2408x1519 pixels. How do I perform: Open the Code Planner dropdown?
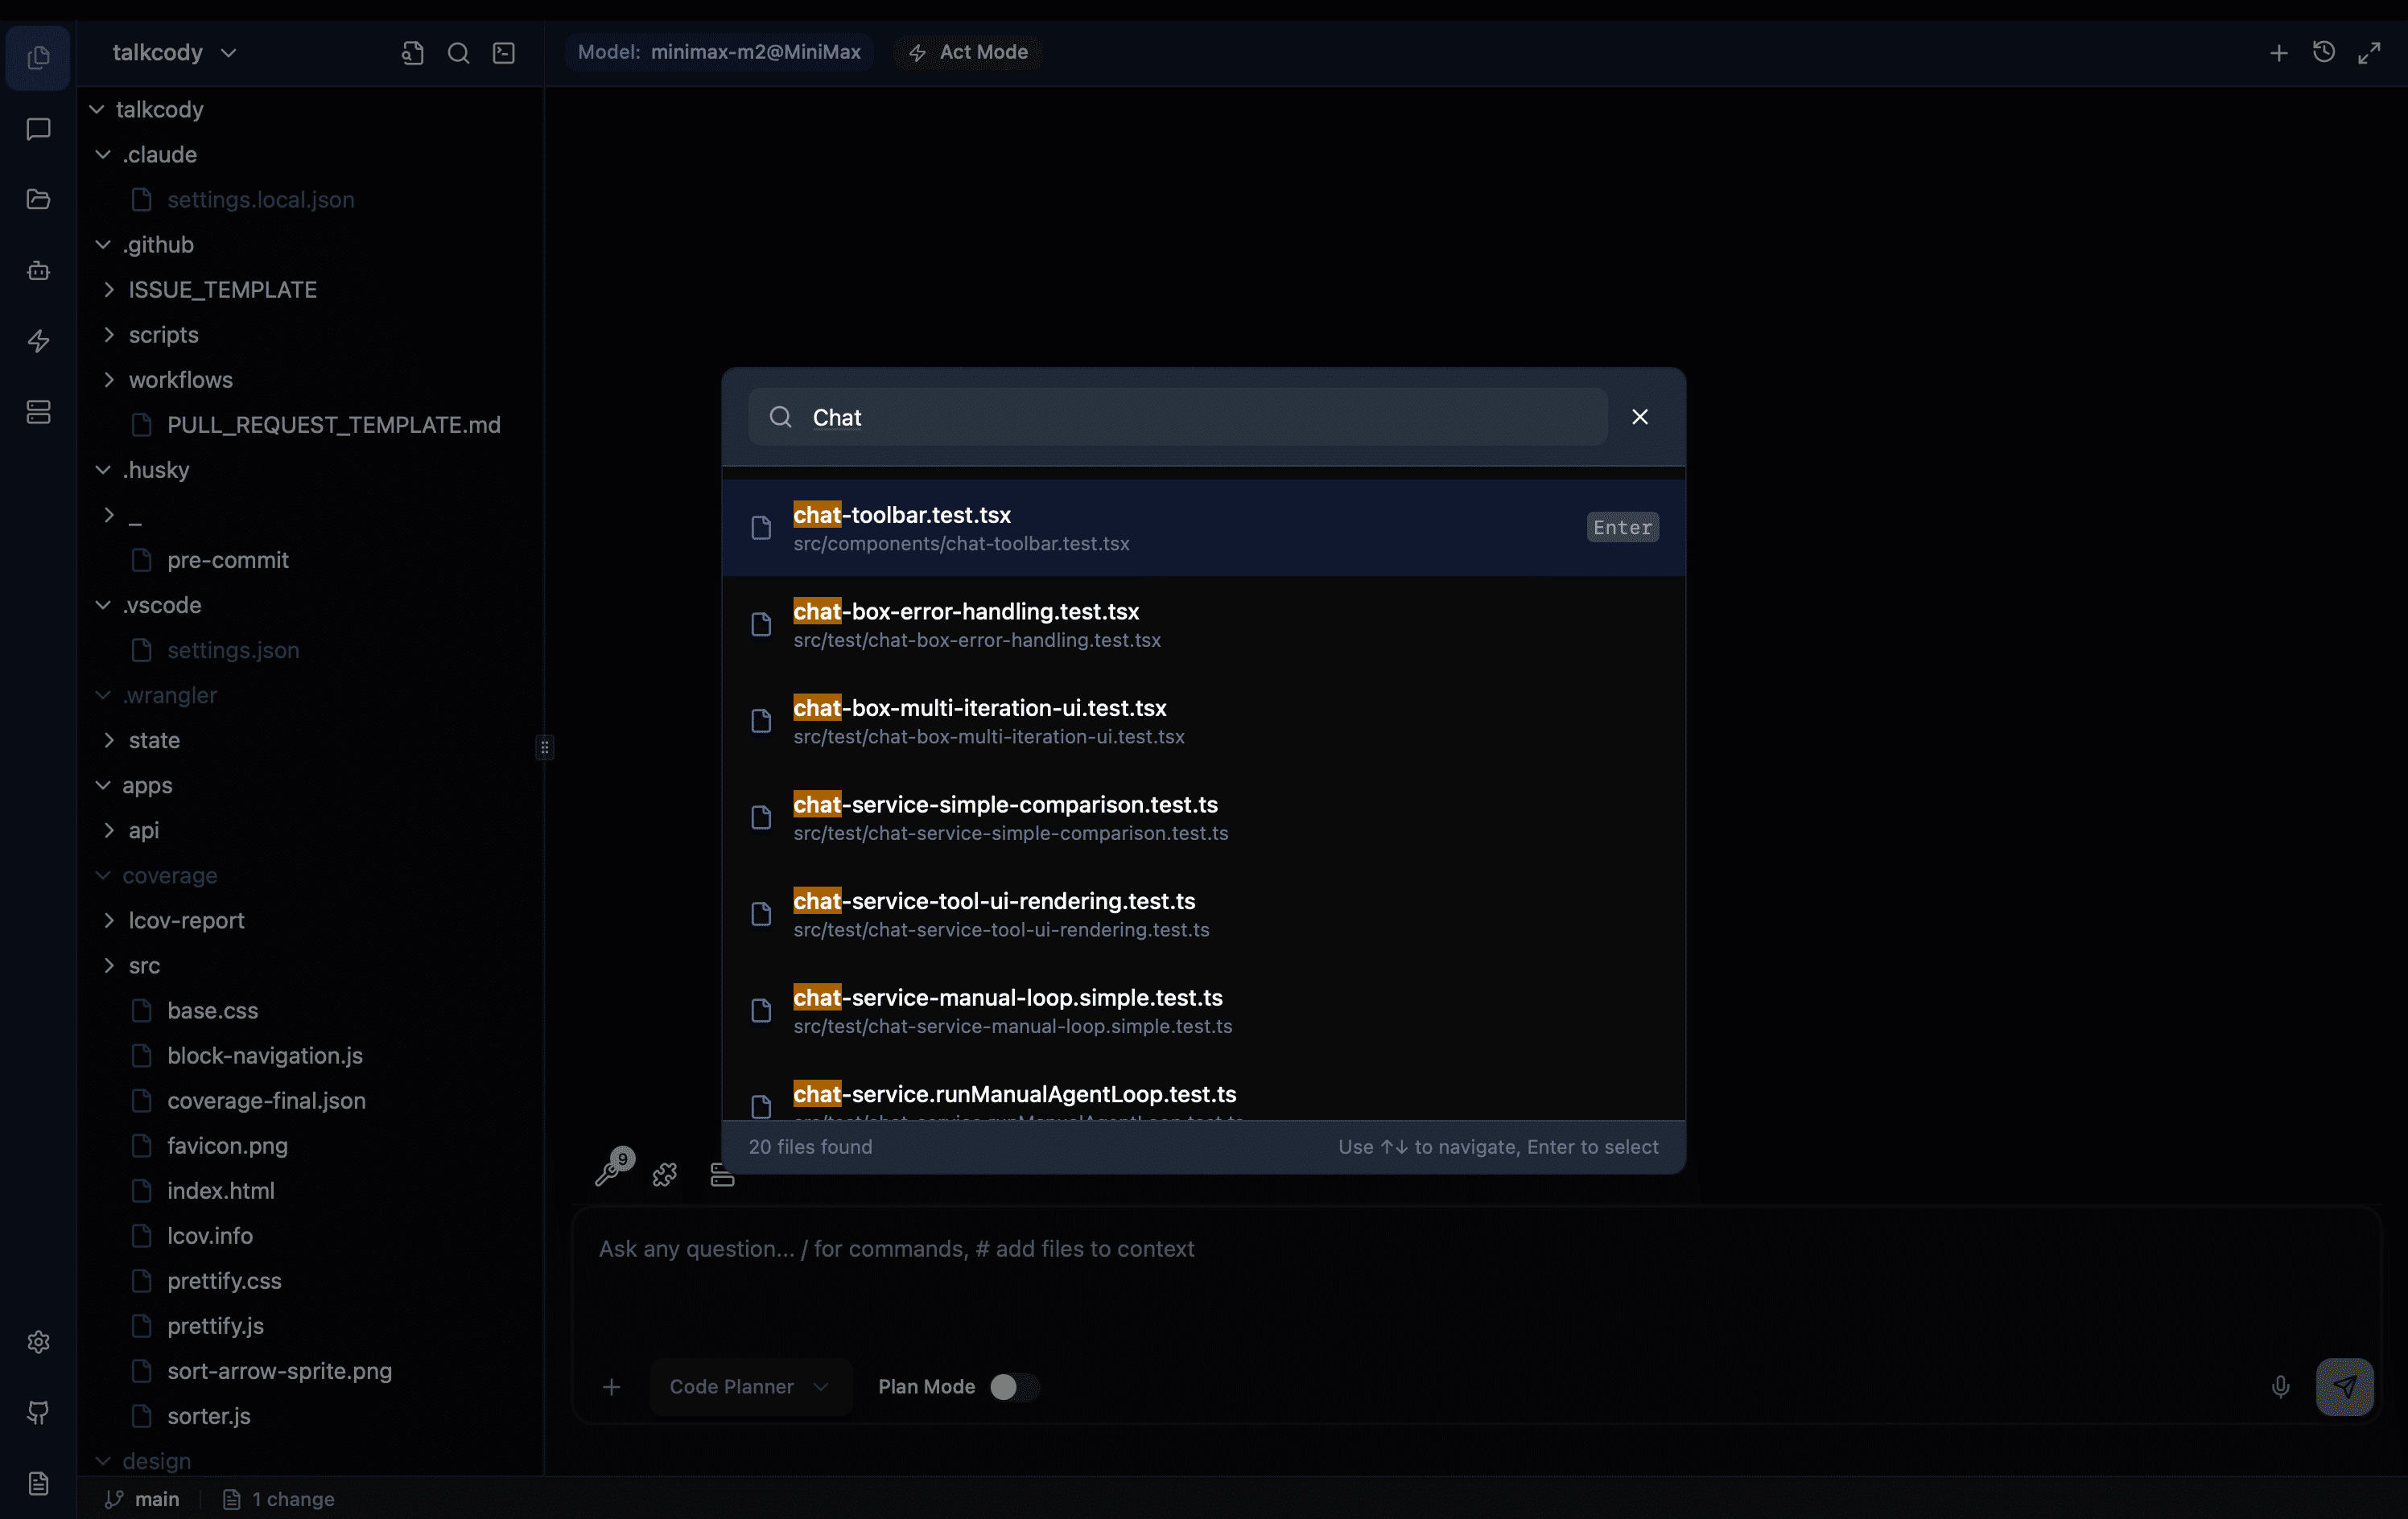point(750,1387)
